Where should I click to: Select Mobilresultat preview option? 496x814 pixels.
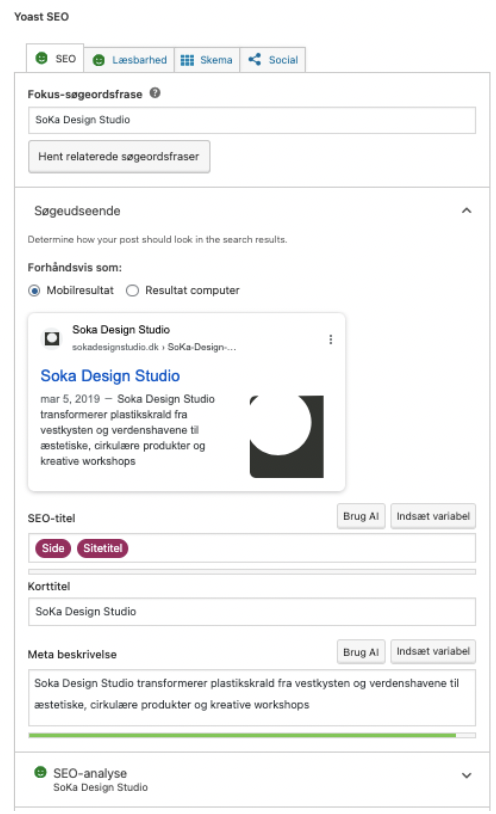(34, 290)
